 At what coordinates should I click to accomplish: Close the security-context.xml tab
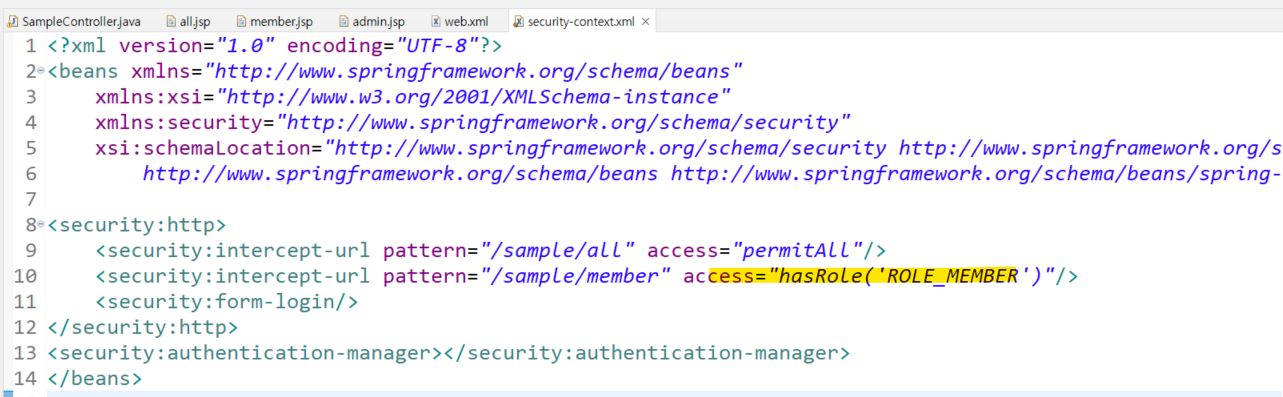click(x=645, y=21)
